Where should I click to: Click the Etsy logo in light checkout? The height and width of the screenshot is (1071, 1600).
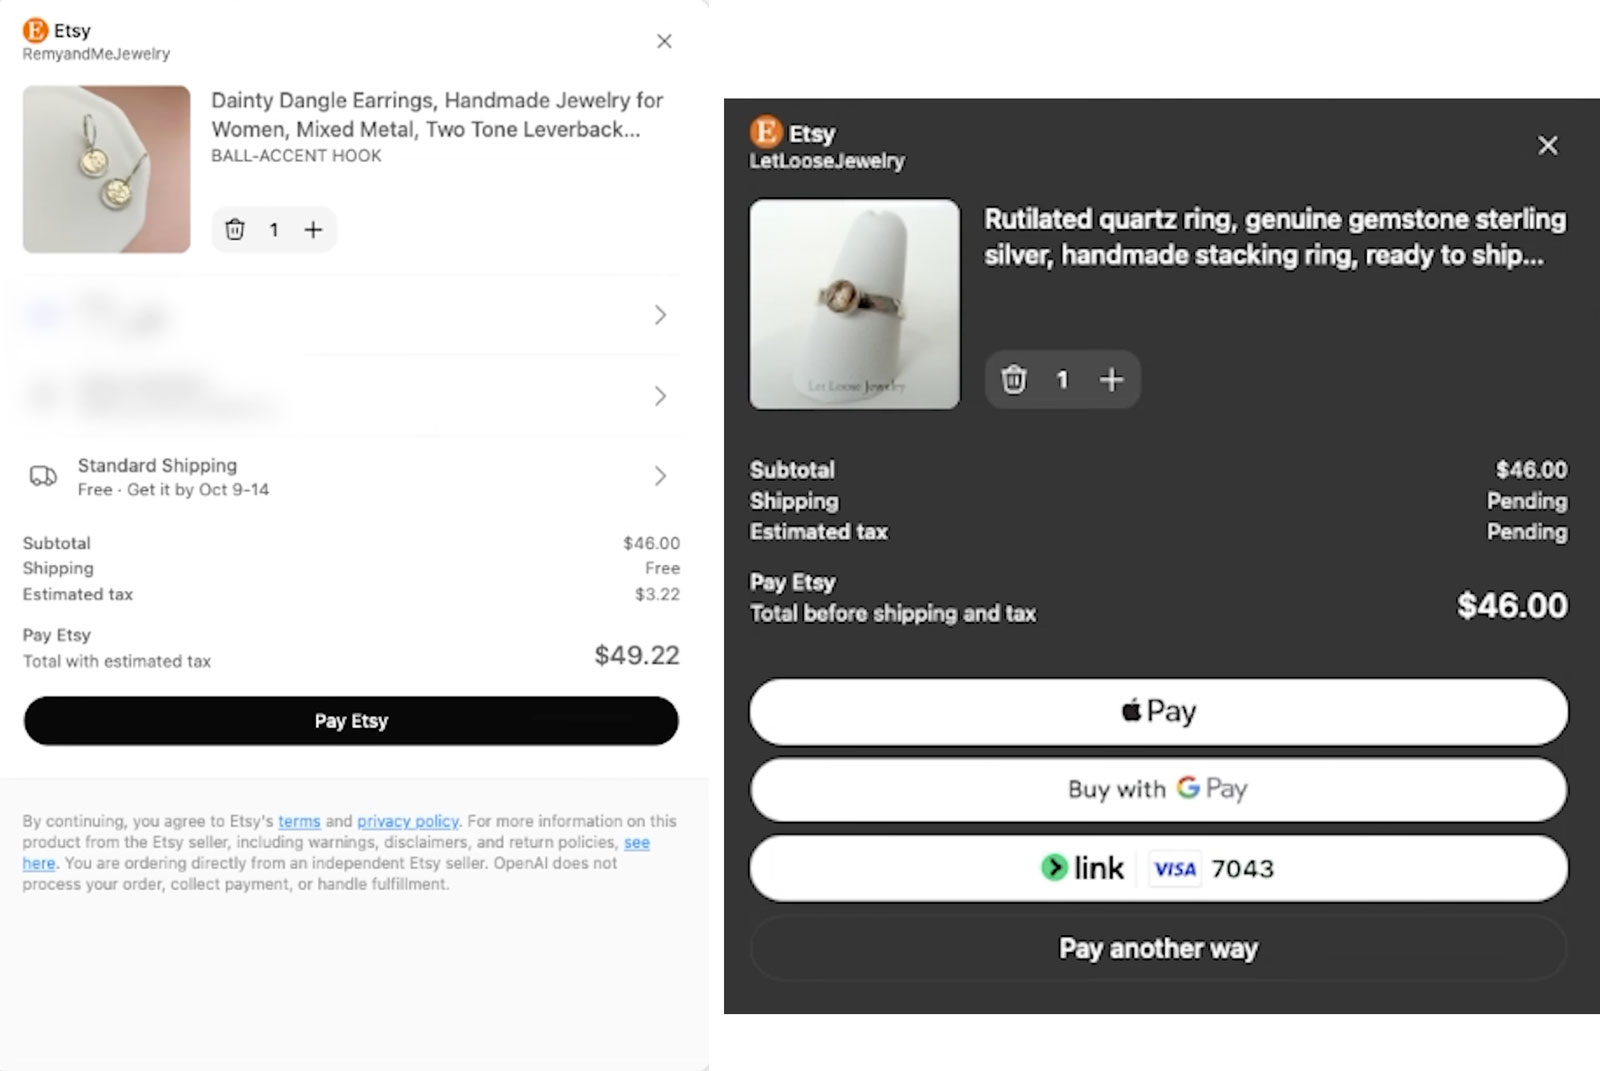point(36,31)
